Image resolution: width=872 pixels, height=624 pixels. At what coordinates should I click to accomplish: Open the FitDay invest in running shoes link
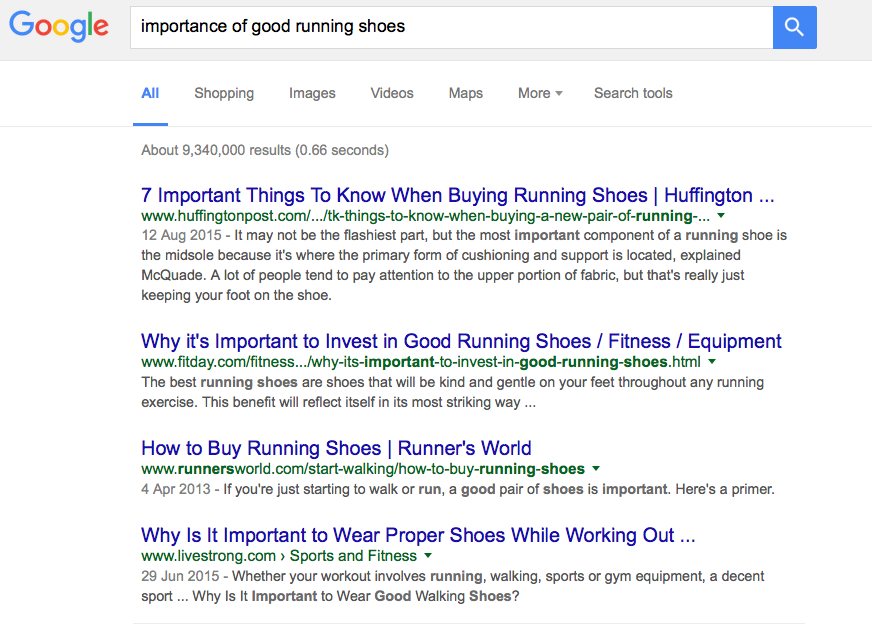pyautogui.click(x=461, y=341)
